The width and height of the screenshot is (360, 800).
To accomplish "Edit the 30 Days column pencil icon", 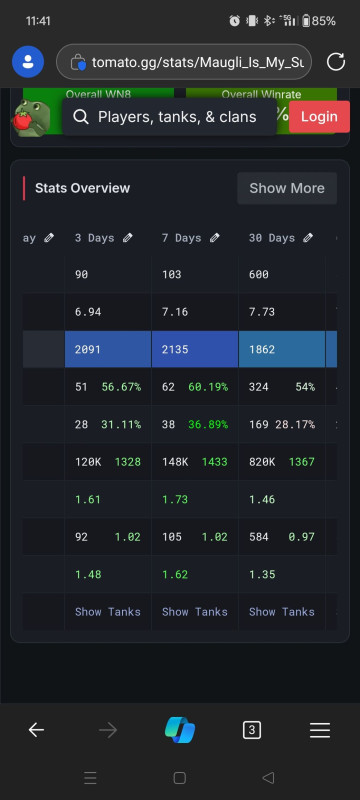I will (307, 238).
